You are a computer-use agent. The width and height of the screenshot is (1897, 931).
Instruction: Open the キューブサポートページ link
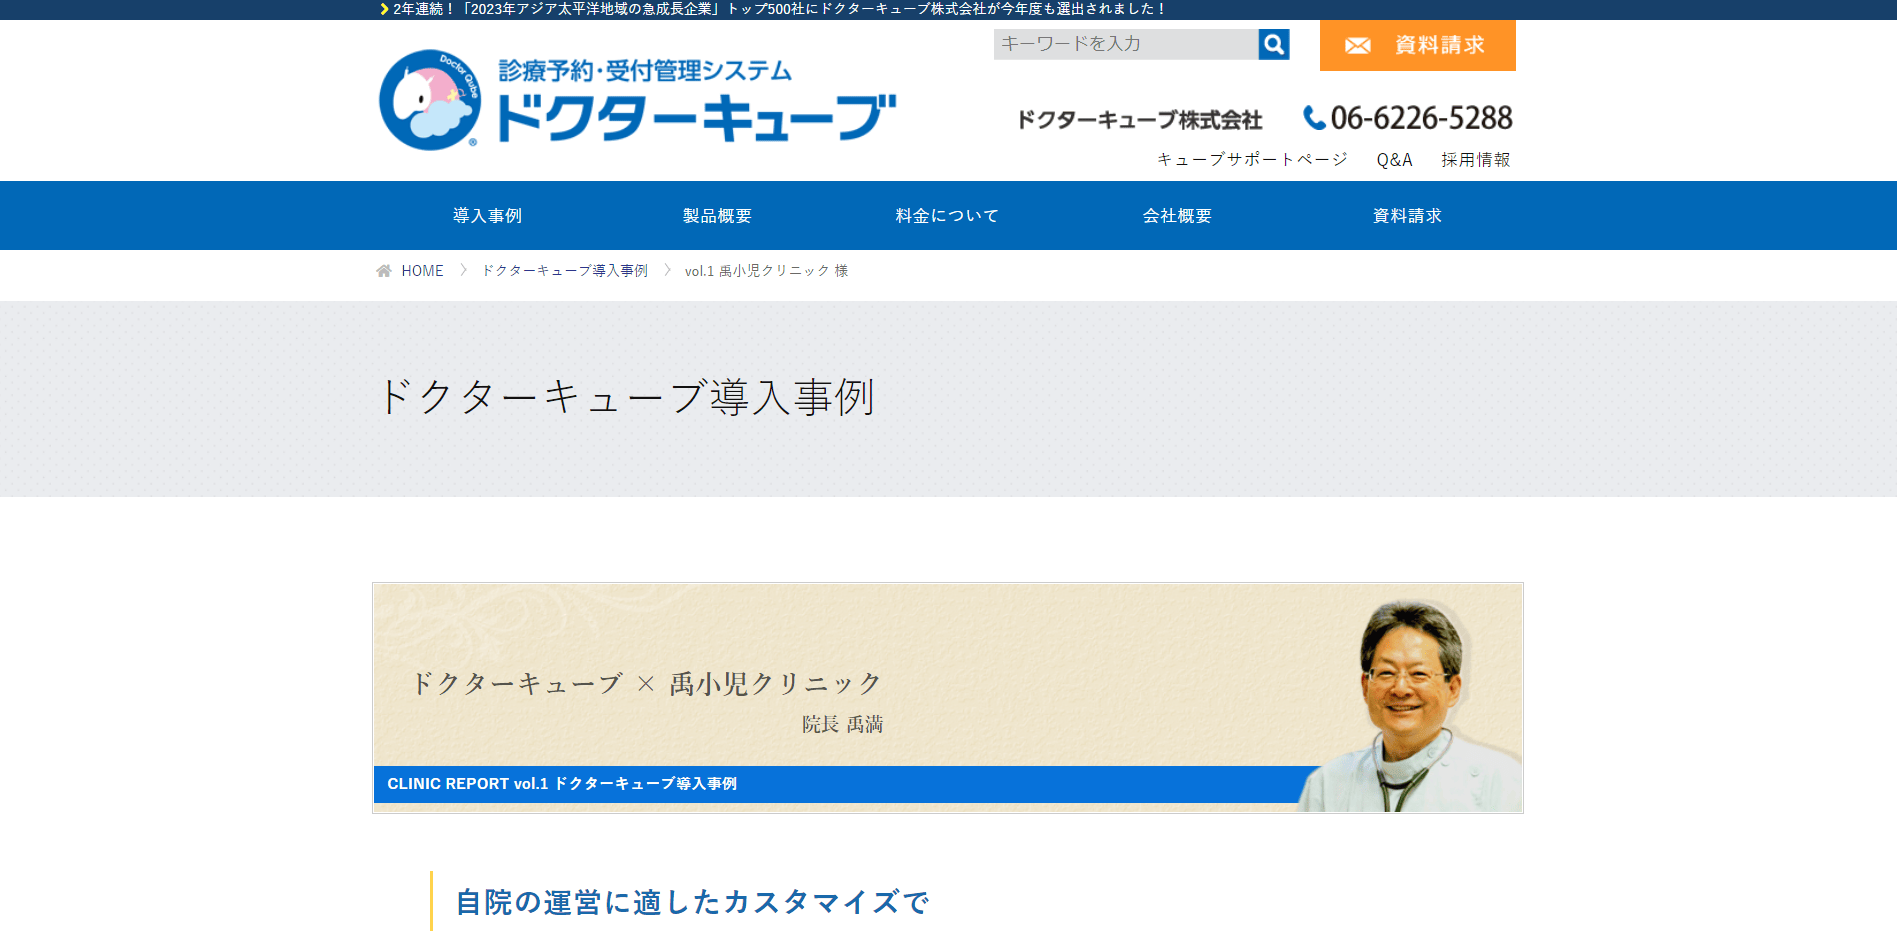coord(1252,160)
